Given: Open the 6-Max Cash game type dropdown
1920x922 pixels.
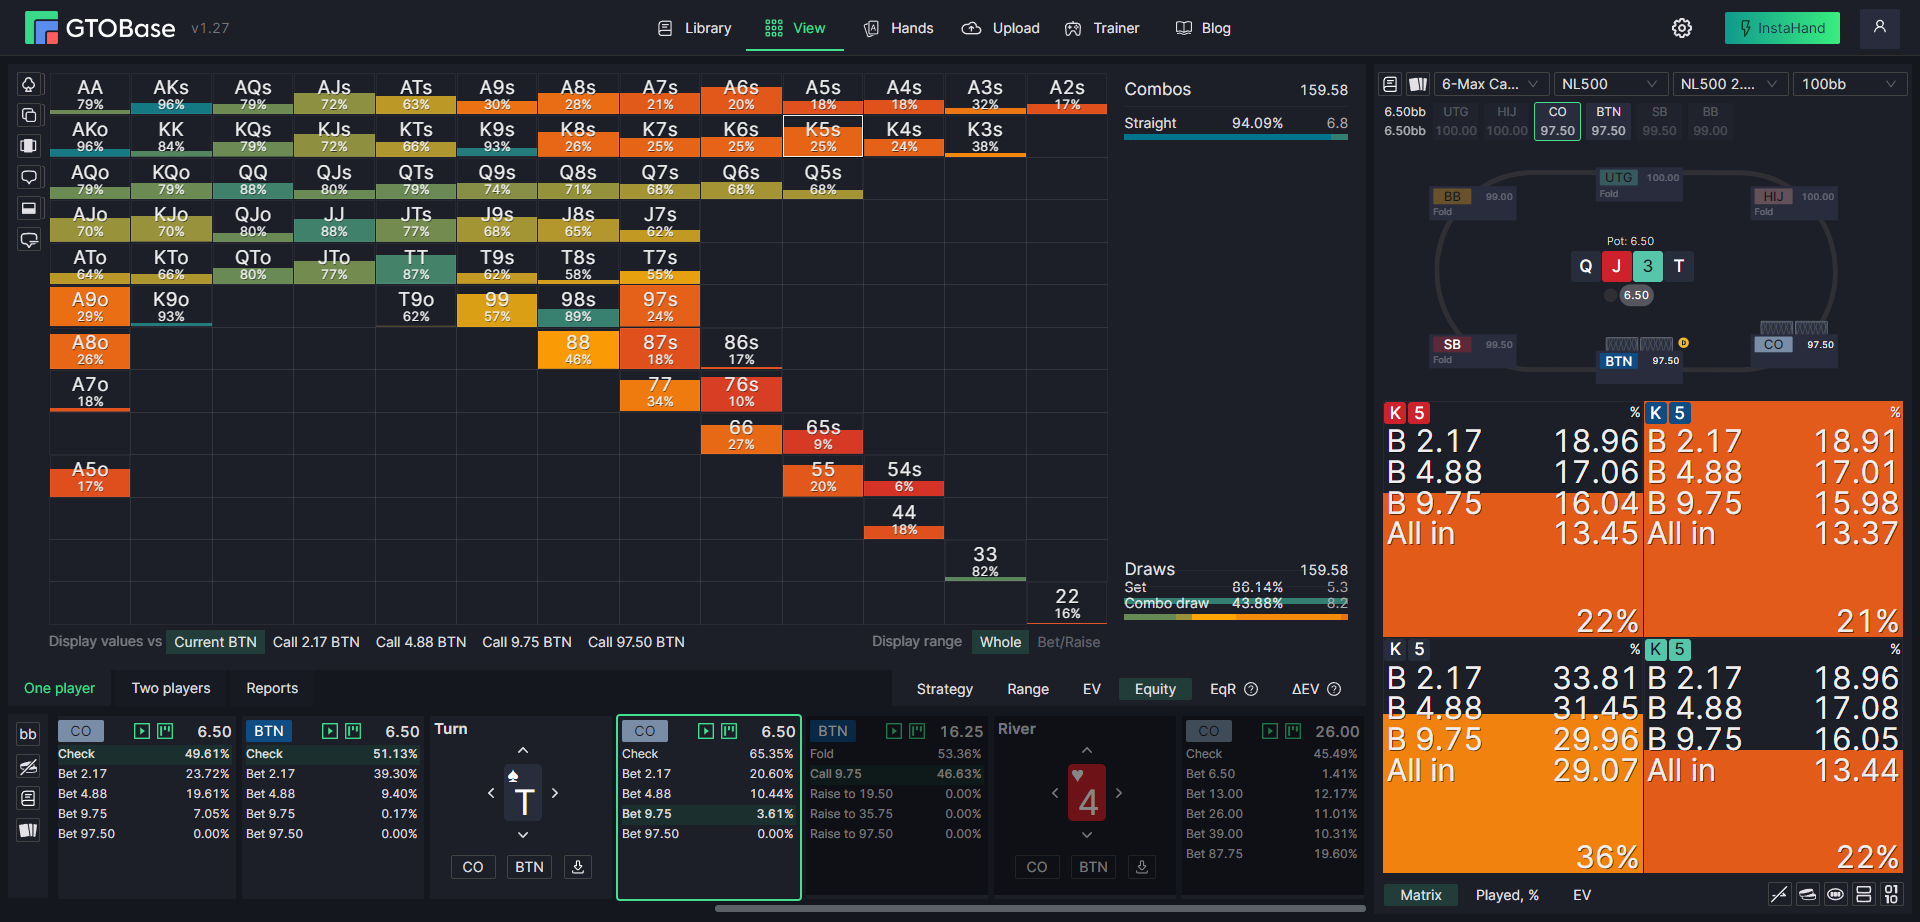Looking at the screenshot, I should pyautogui.click(x=1491, y=84).
